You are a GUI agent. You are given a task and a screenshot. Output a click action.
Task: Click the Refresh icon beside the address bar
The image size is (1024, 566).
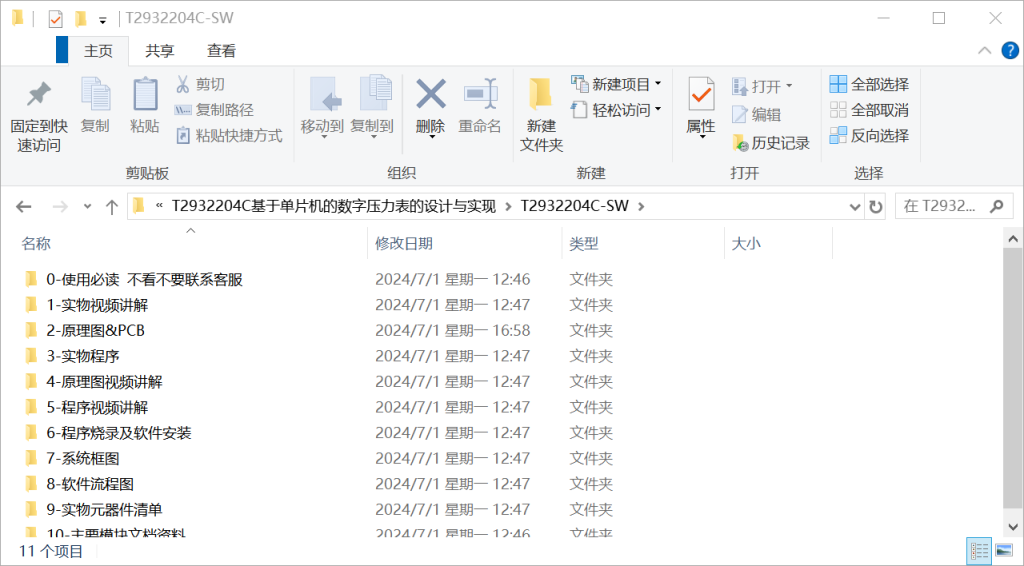876,207
